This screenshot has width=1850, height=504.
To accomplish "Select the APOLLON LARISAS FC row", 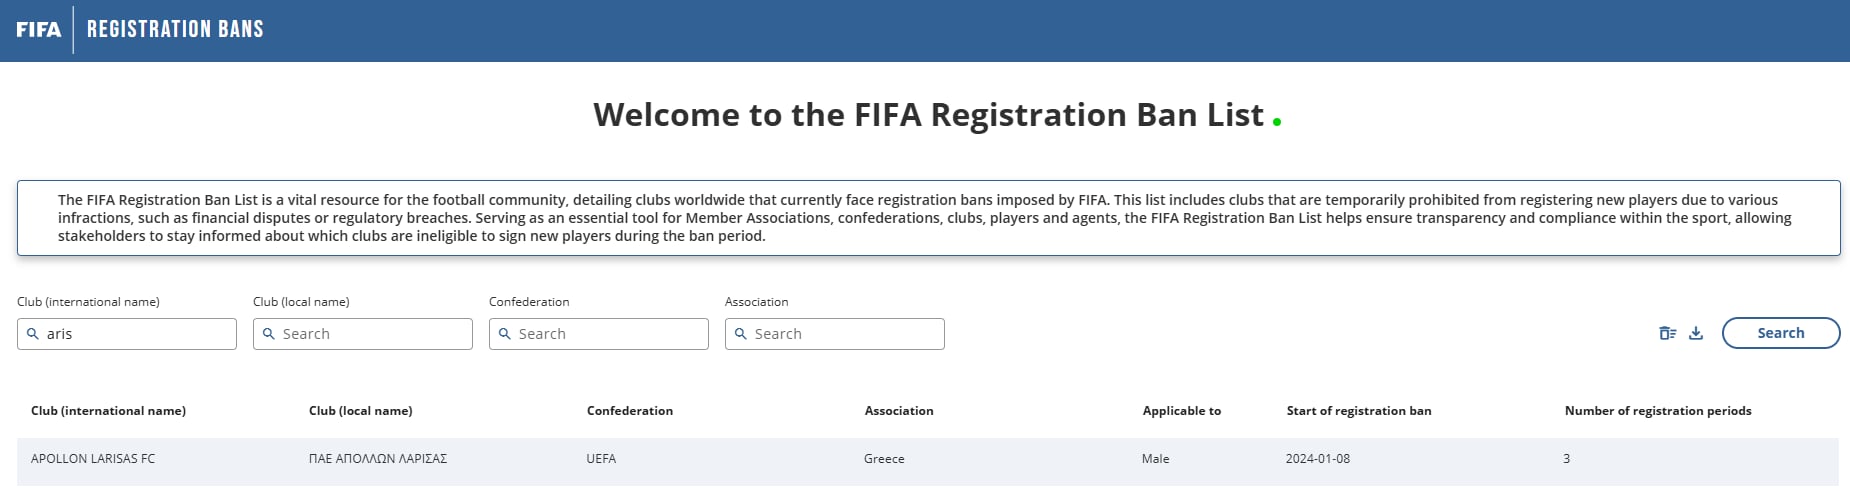I will 928,459.
